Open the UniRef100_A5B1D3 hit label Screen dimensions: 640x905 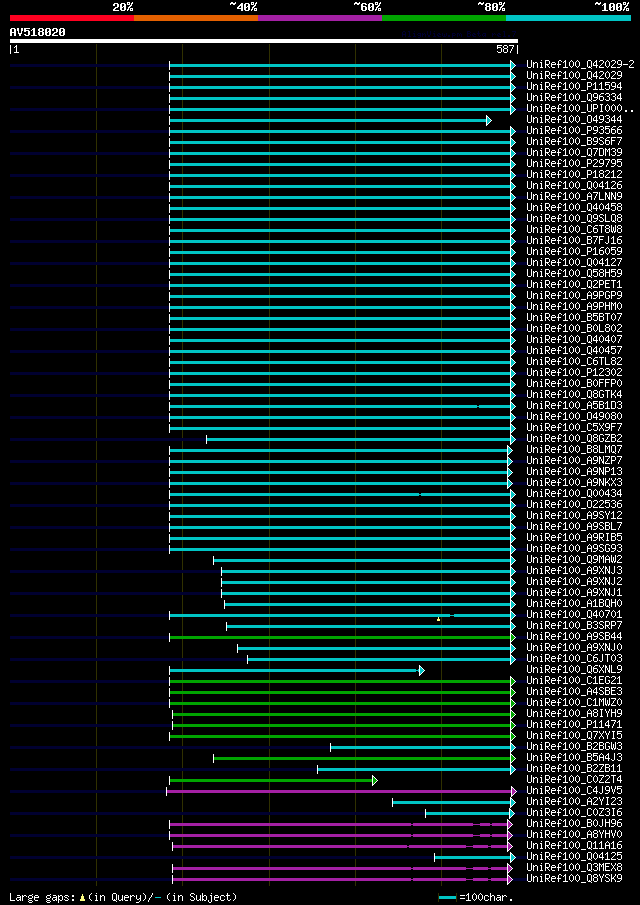click(x=574, y=406)
